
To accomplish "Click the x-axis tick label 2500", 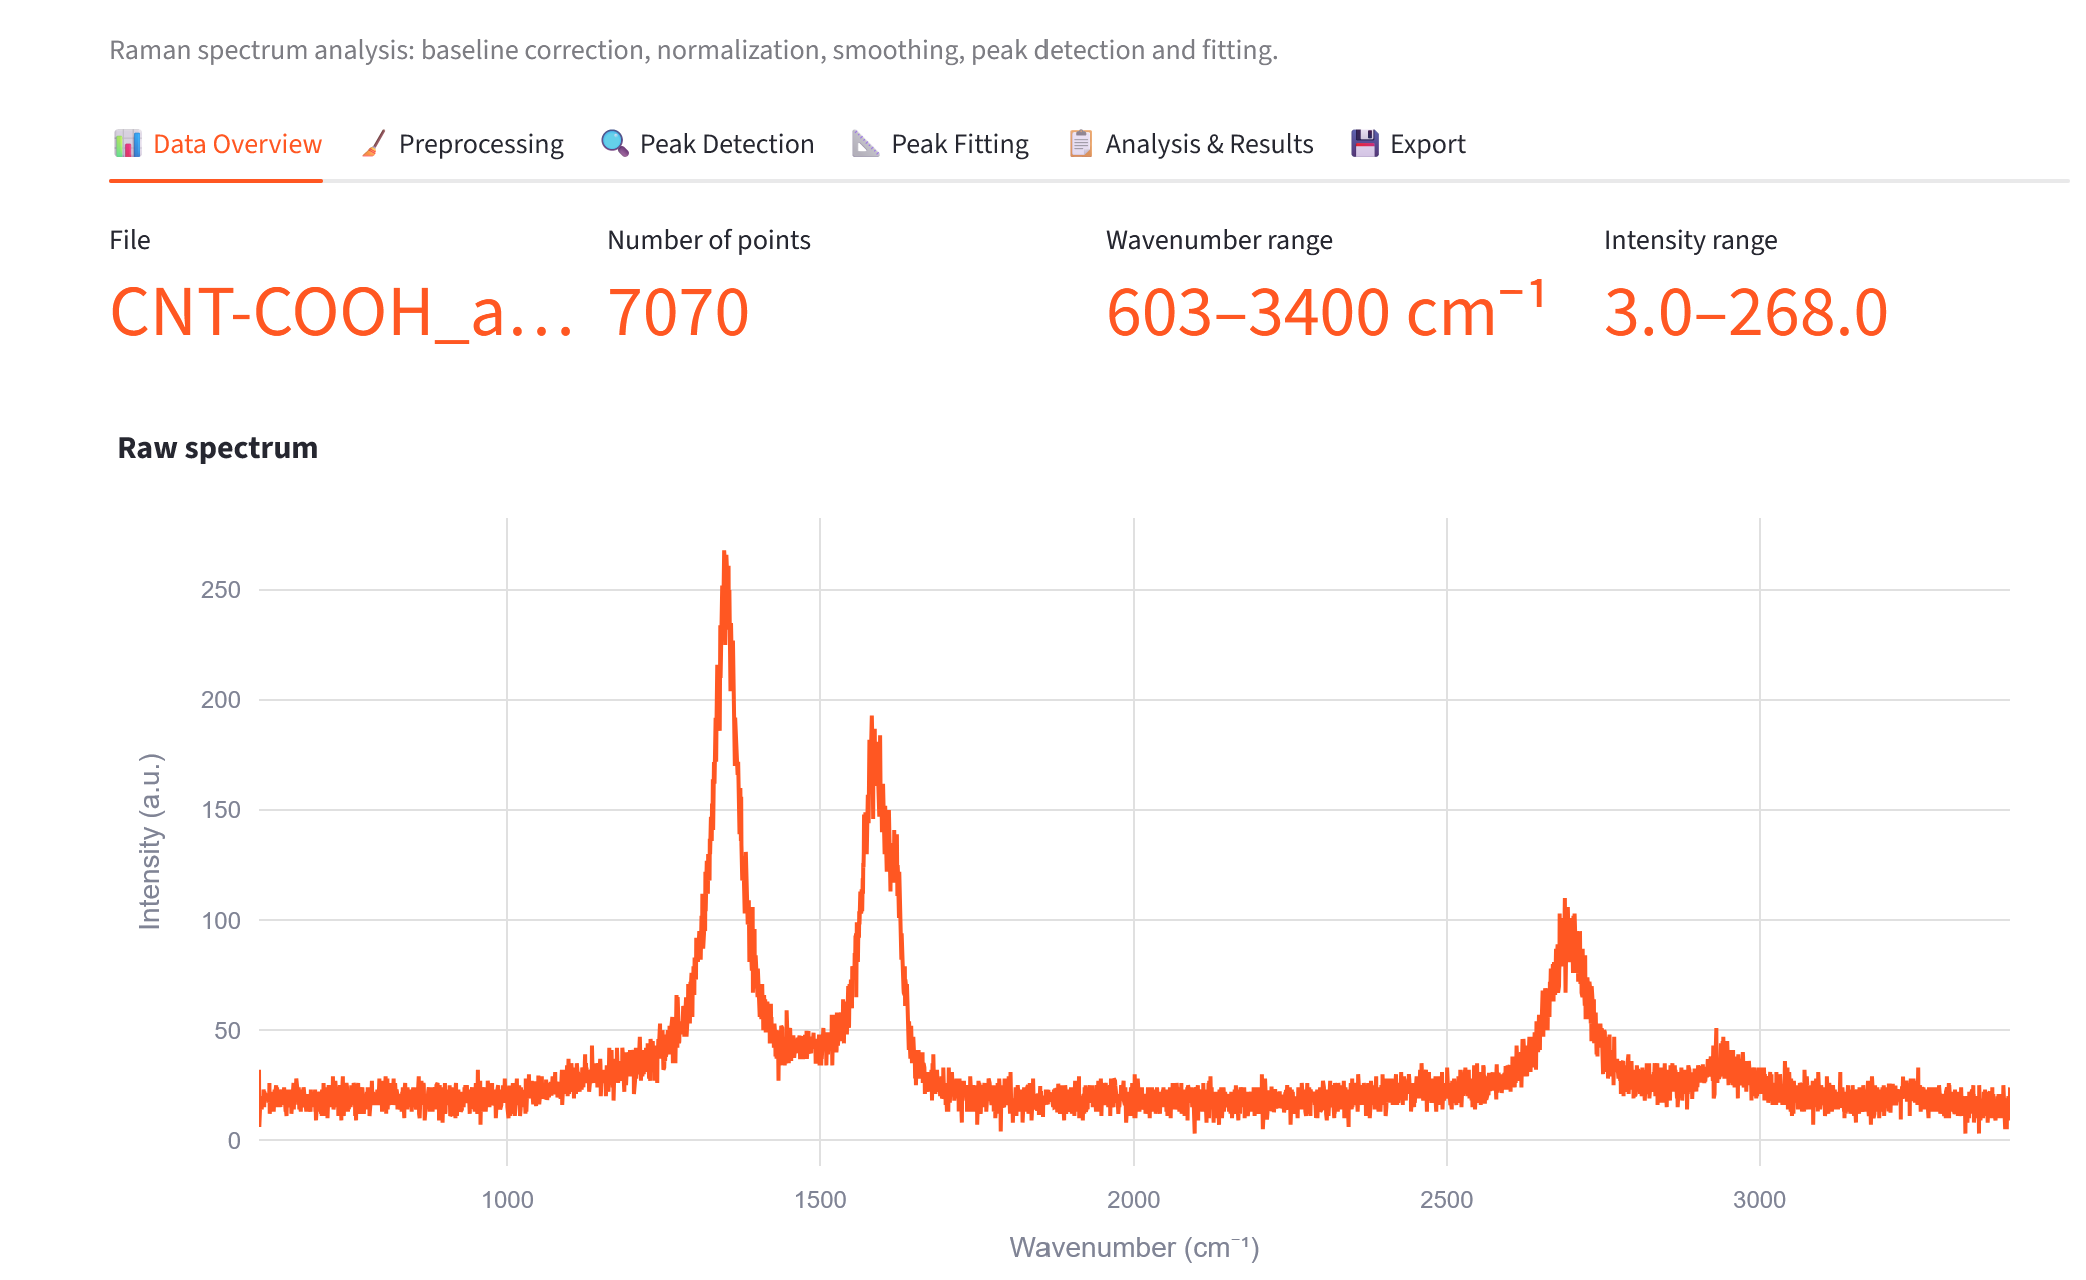I will (x=1446, y=1200).
